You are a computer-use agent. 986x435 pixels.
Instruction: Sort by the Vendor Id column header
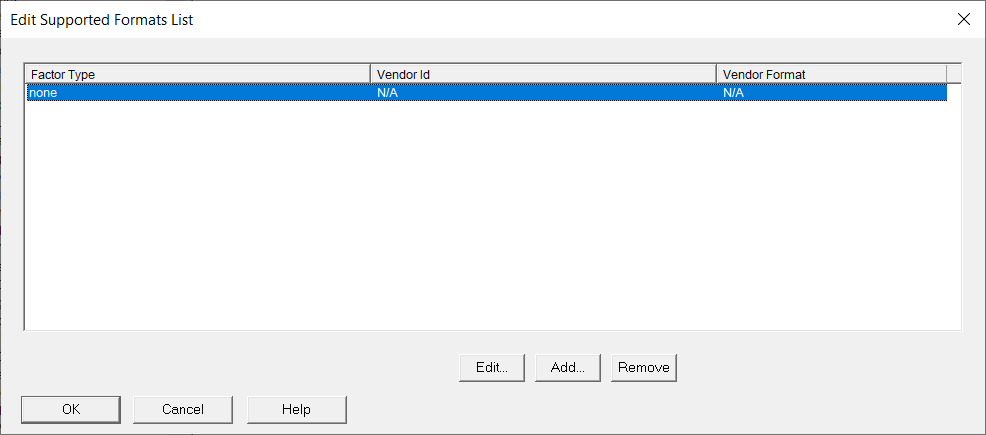(543, 74)
